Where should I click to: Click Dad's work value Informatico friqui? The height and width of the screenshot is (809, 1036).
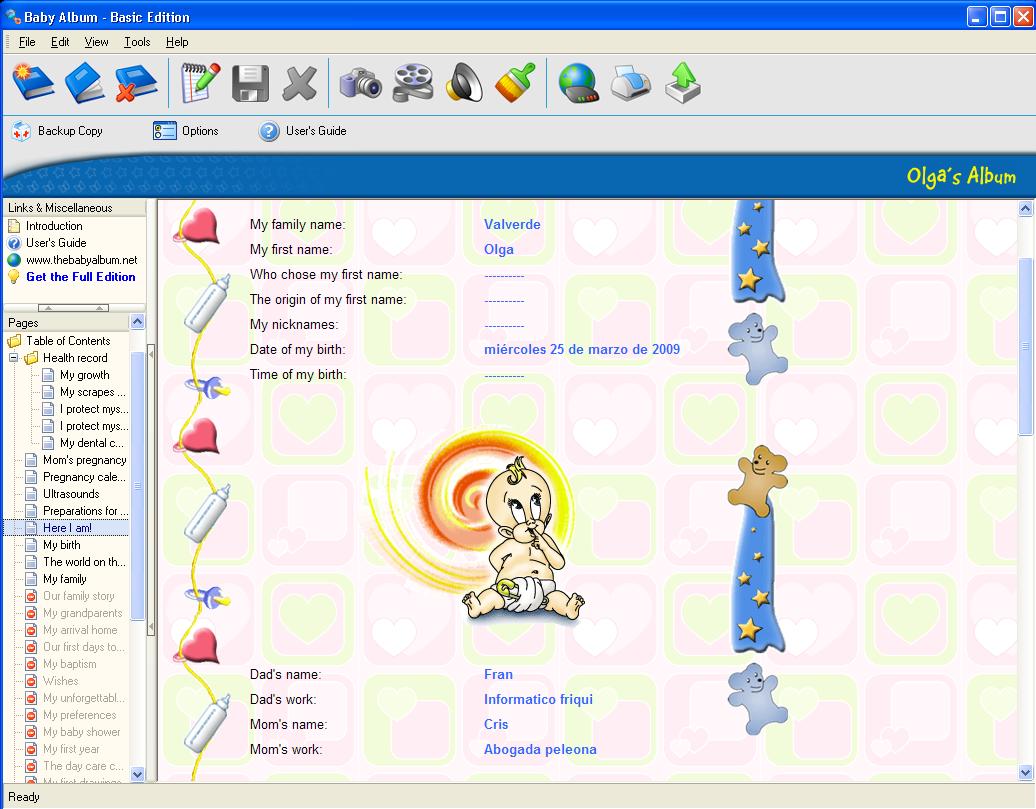[x=538, y=699]
